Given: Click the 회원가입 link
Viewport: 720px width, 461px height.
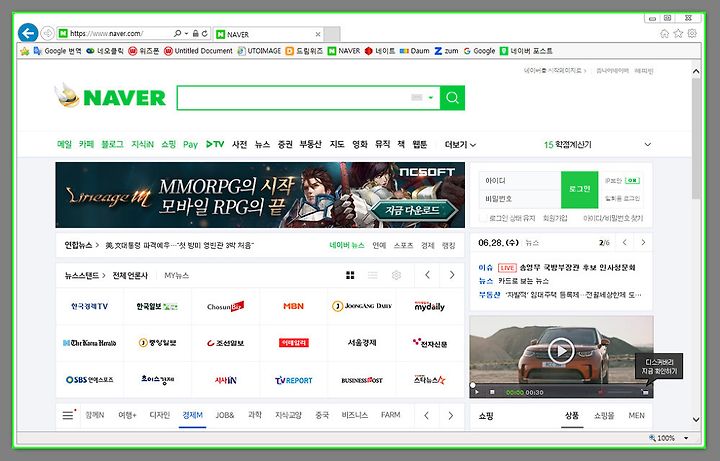Looking at the screenshot, I should point(555,219).
